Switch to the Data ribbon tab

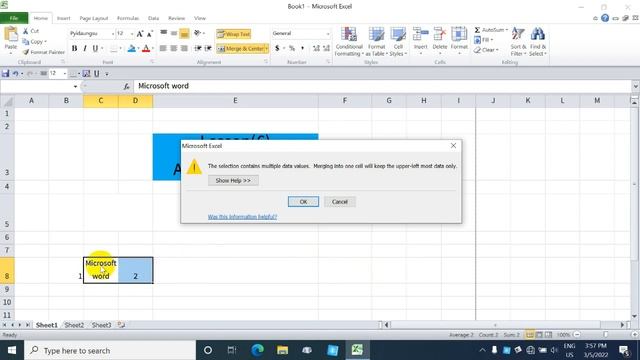coord(153,18)
